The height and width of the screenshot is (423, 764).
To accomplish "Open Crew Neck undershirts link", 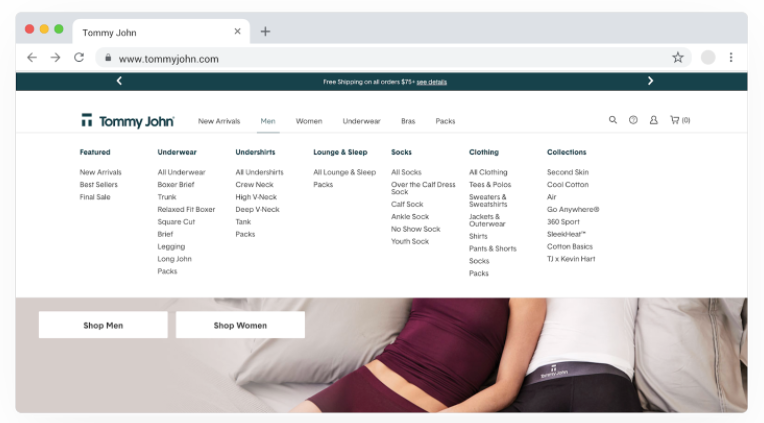I will pyautogui.click(x=254, y=185).
